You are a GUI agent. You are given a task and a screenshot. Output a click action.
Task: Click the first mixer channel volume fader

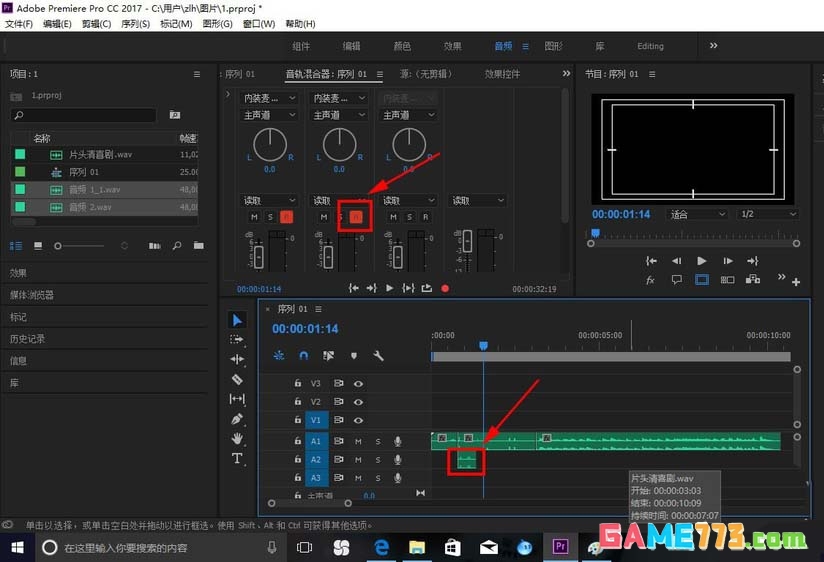point(258,257)
